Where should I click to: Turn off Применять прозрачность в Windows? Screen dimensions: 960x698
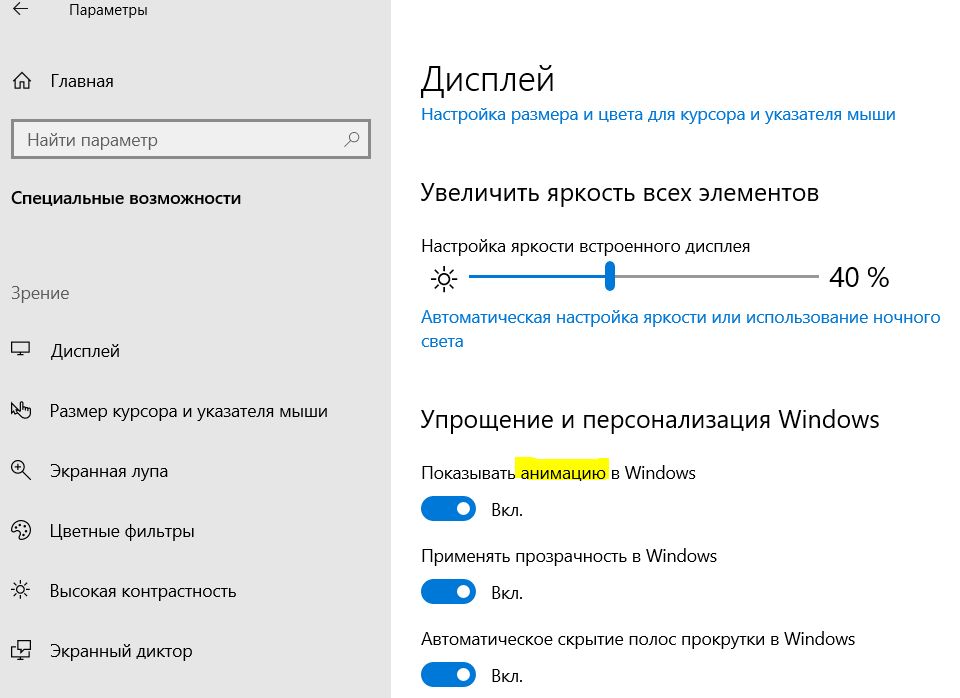449,593
